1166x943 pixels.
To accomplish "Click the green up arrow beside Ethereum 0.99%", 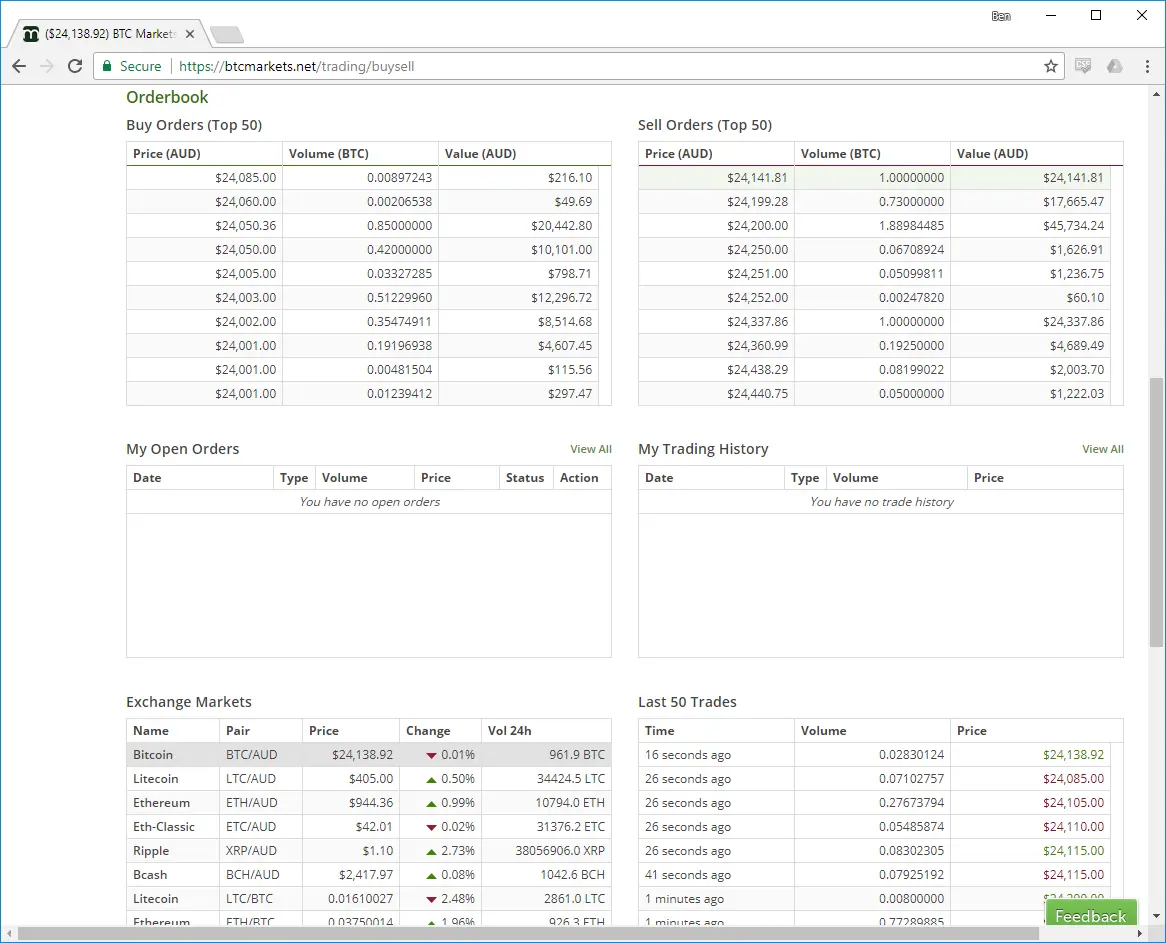I will pos(431,803).
